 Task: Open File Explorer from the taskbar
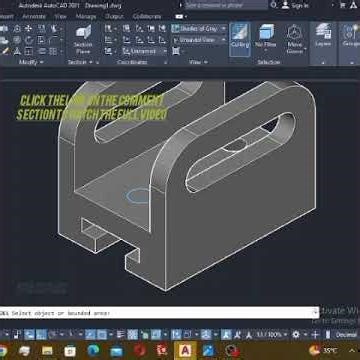tap(47, 351)
